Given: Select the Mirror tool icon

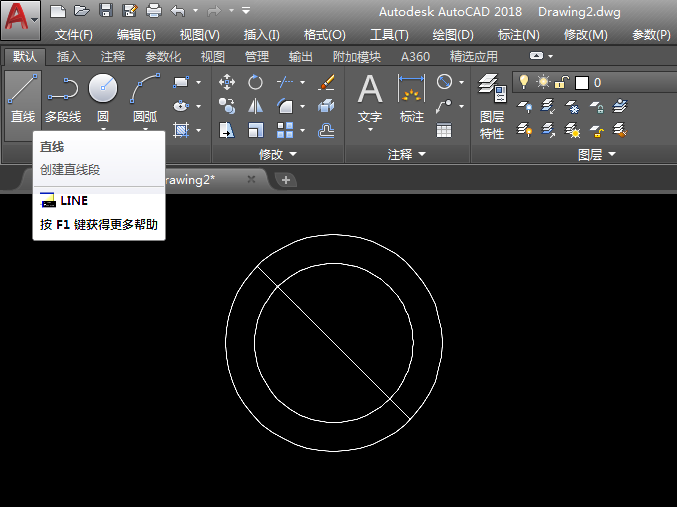Looking at the screenshot, I should [256, 106].
